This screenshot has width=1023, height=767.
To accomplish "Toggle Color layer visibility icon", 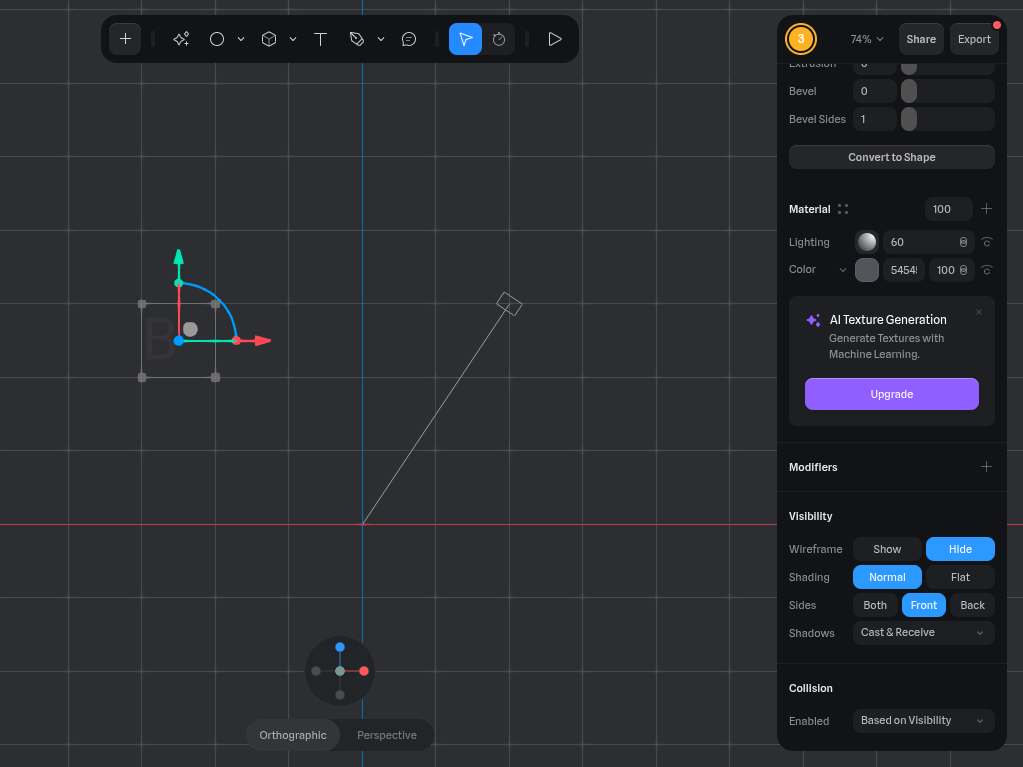I will click(x=986, y=270).
